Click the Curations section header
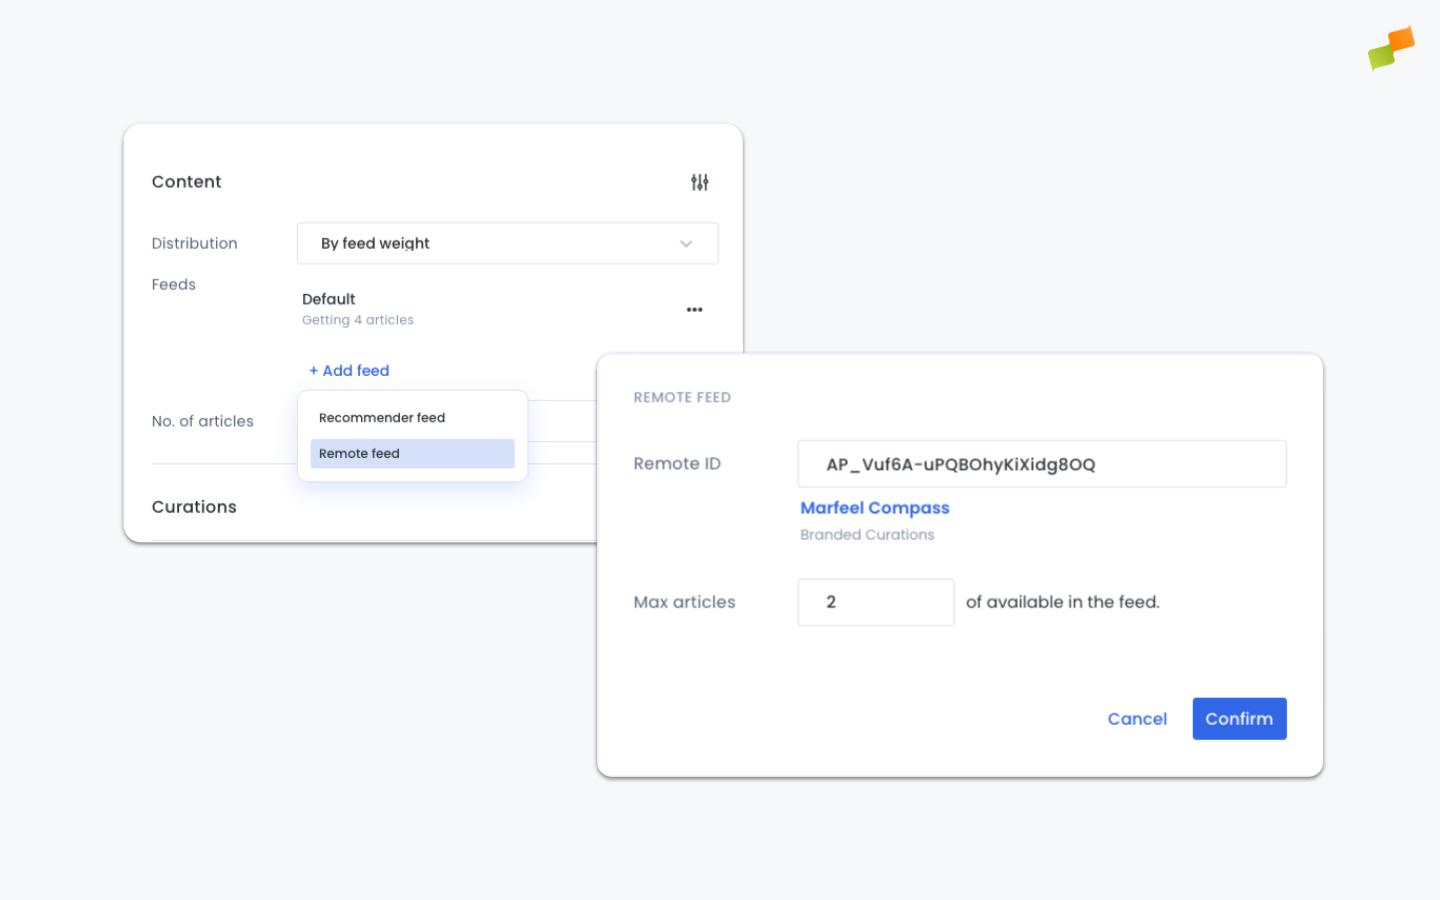 point(194,507)
